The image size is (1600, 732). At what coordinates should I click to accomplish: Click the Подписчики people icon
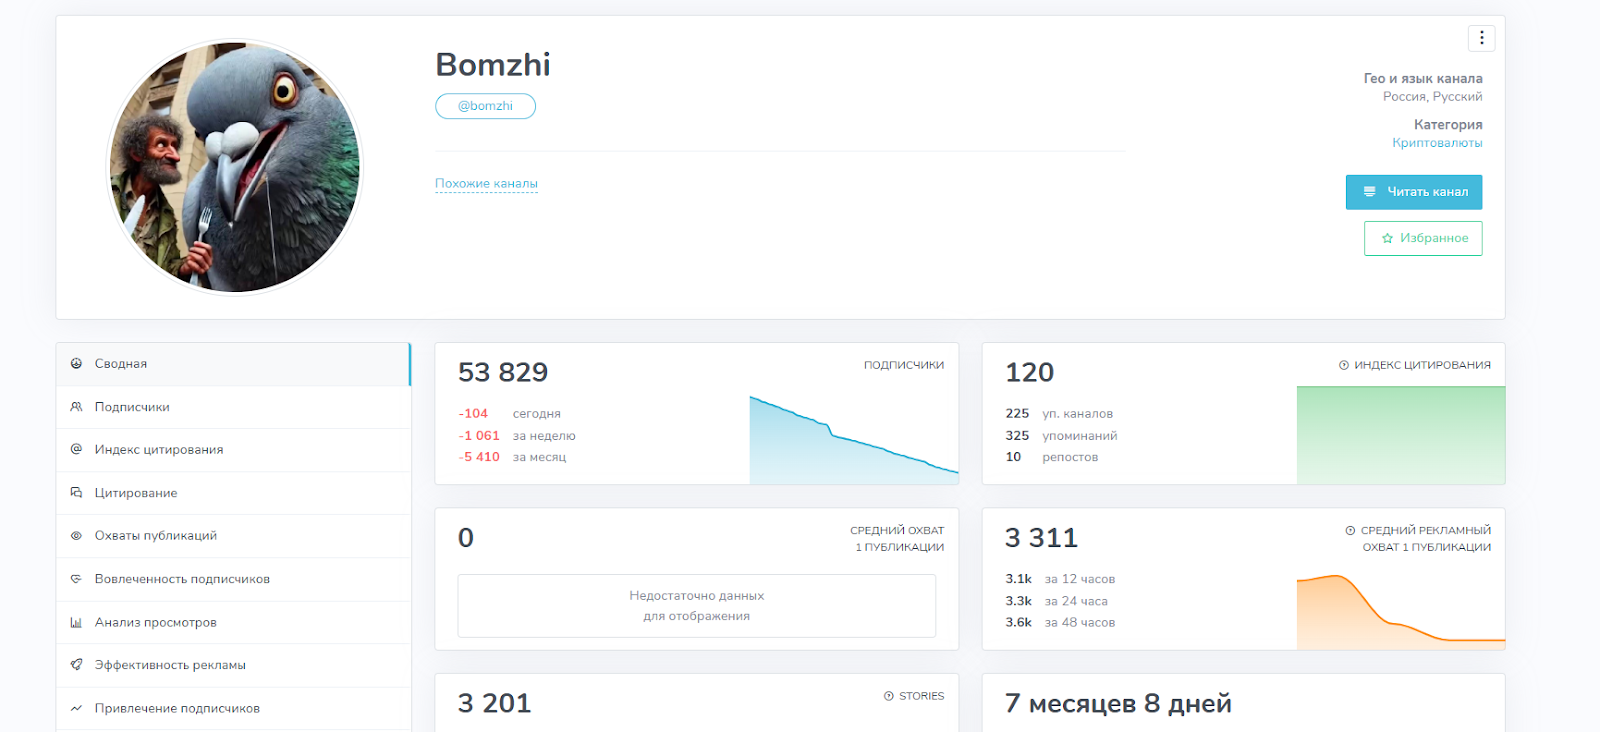click(x=76, y=407)
